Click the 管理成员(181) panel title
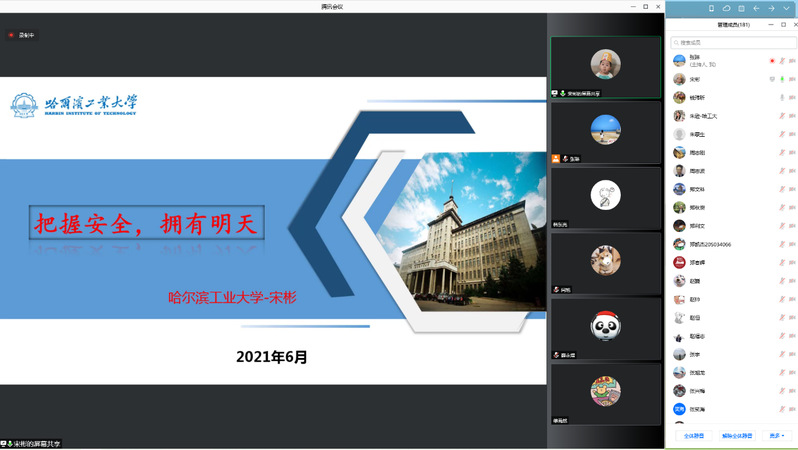This screenshot has width=798, height=450. 733,24
